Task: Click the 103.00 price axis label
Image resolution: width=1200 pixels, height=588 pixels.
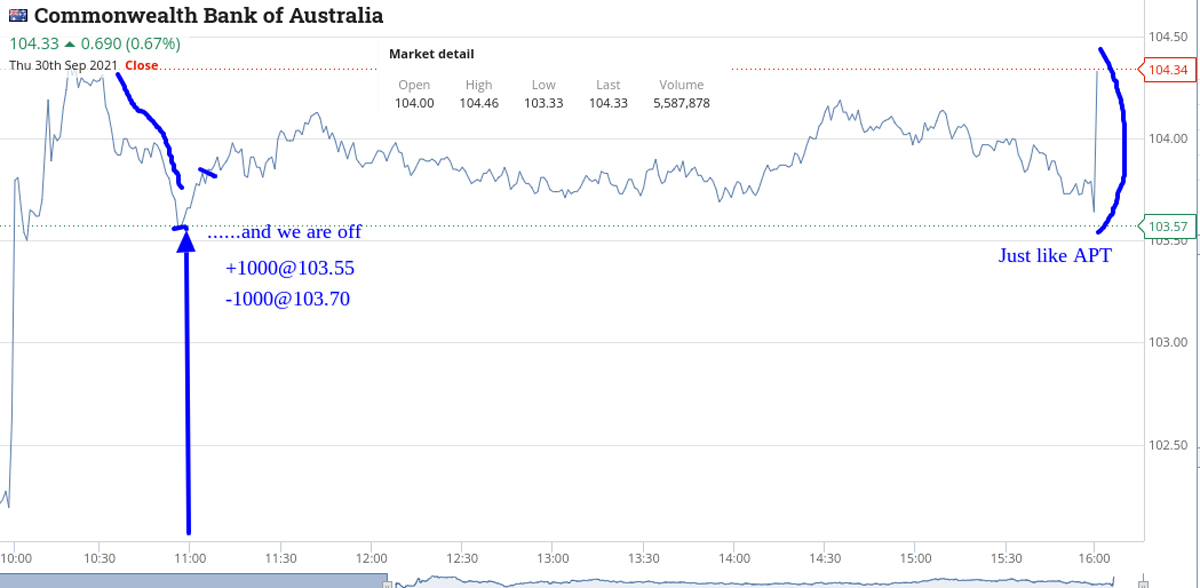Action: (x=1169, y=342)
